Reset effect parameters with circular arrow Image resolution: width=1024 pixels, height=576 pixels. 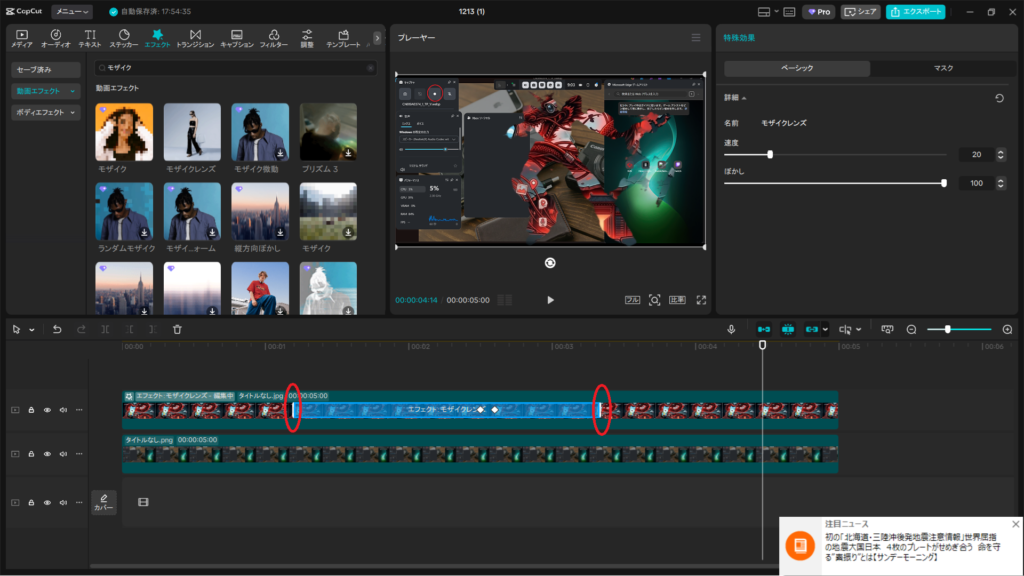tap(999, 98)
